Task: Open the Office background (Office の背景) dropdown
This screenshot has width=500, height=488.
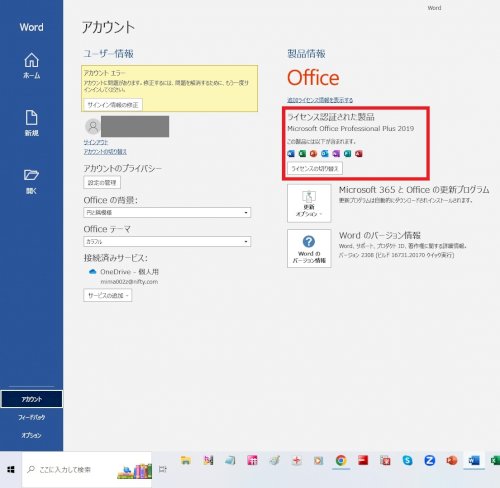Action: click(167, 212)
